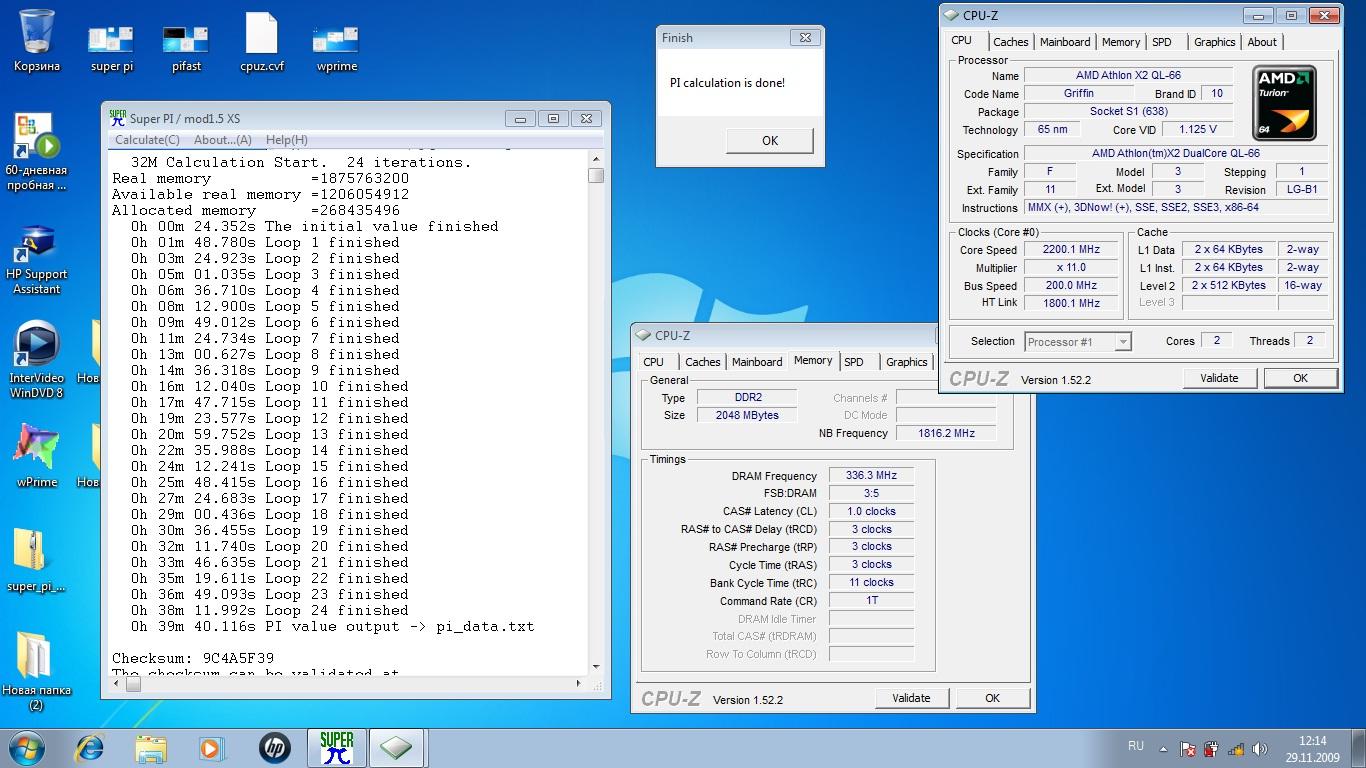Open the 60-дневная пробная desktop icon

[x=36, y=151]
